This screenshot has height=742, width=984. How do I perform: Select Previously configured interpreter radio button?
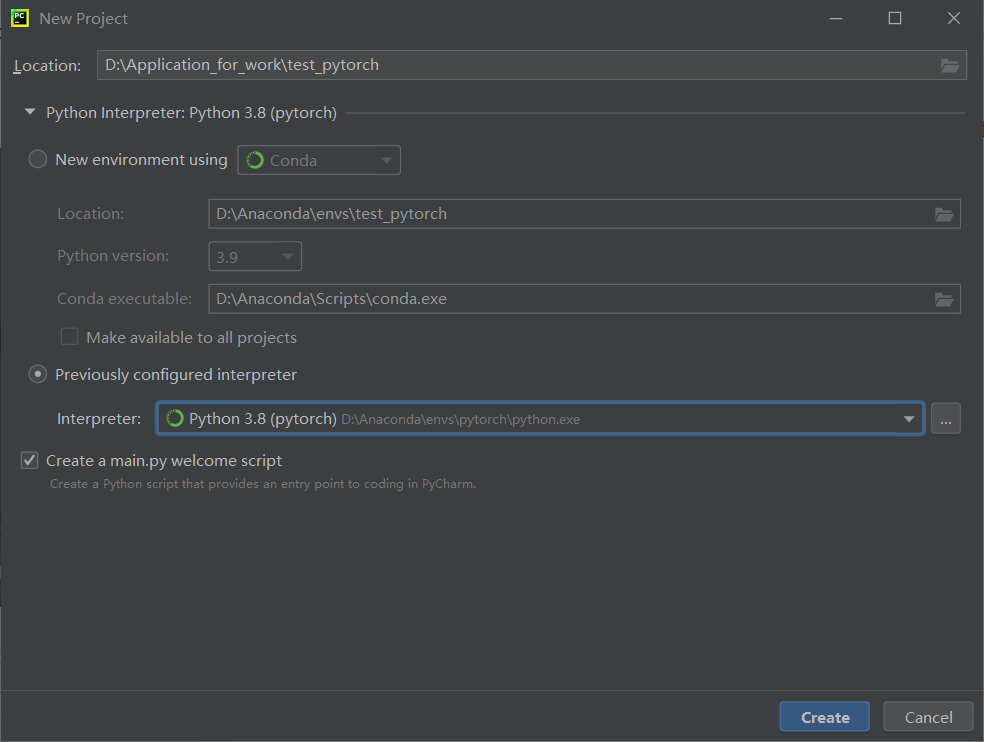[x=38, y=374]
